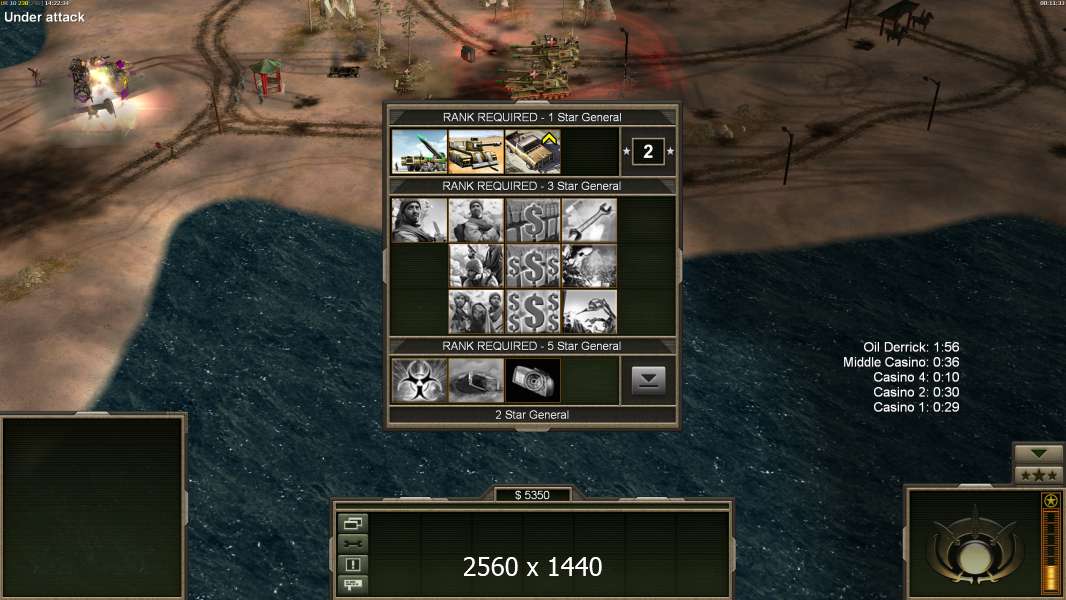Select the biohazard Anthrax Bomb power
Viewport: 1066px width, 600px height.
coord(419,381)
